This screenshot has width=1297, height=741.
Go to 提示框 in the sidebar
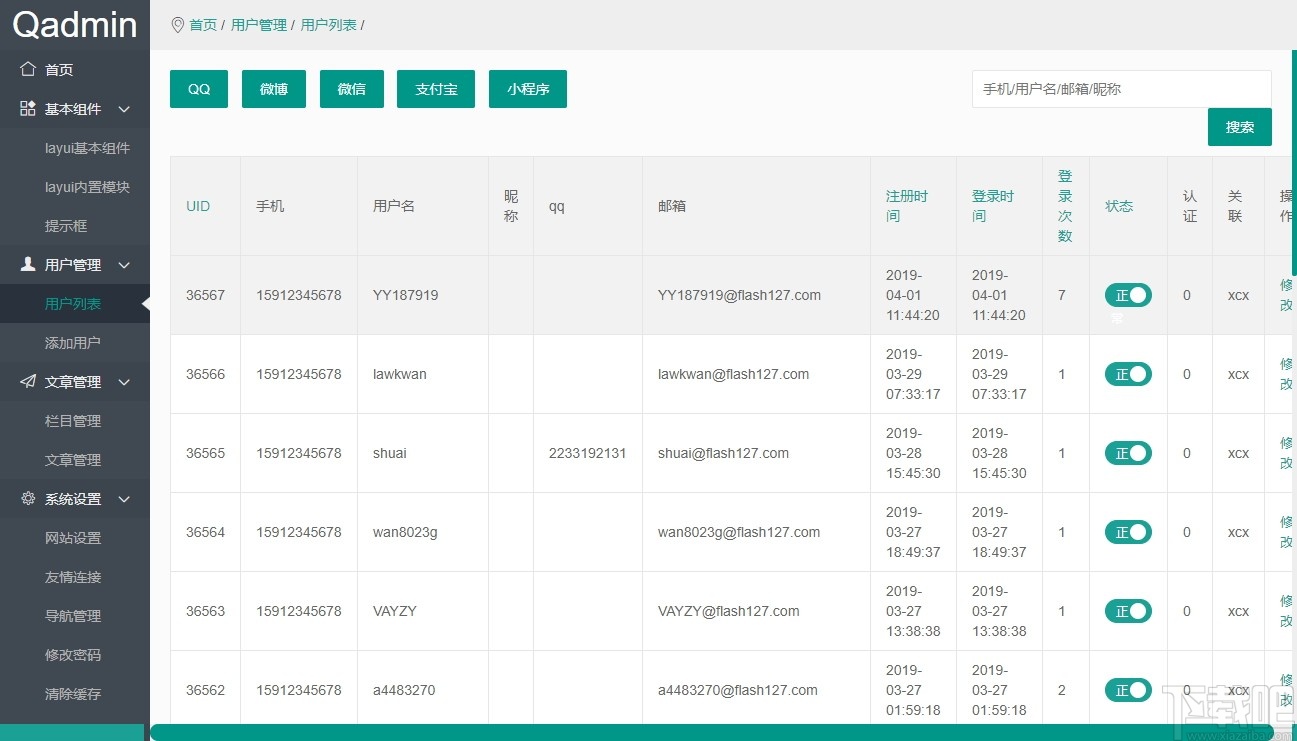coord(75,226)
